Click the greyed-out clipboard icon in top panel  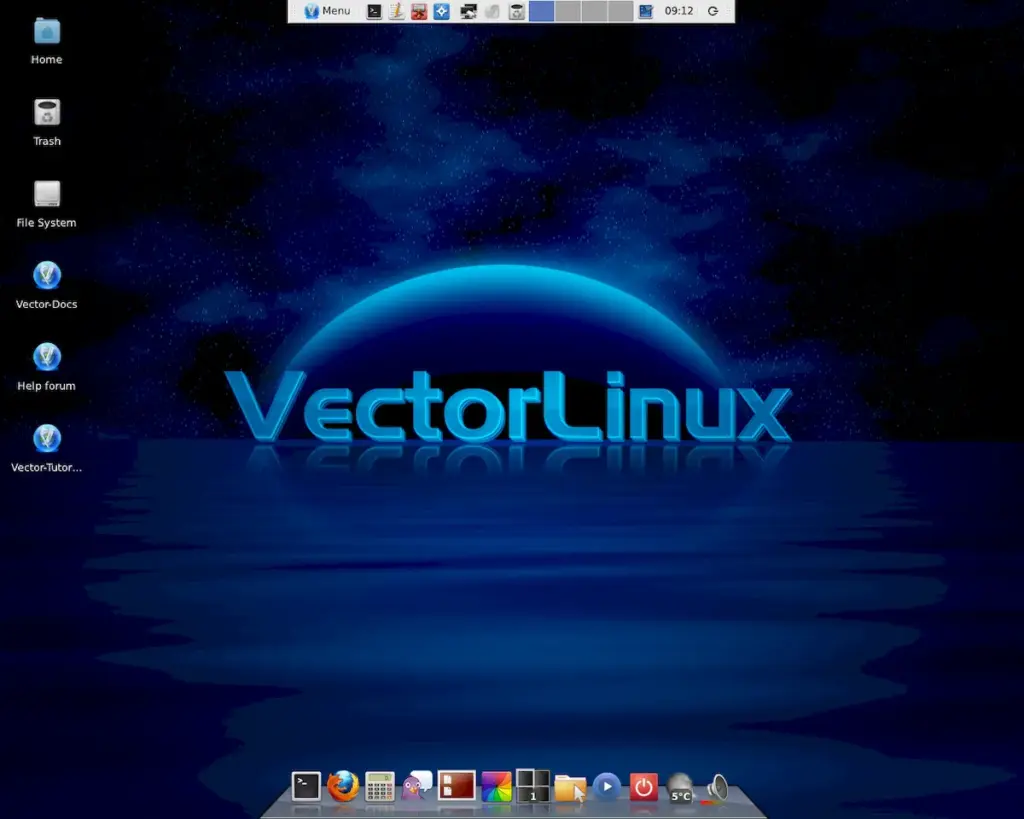click(x=492, y=11)
